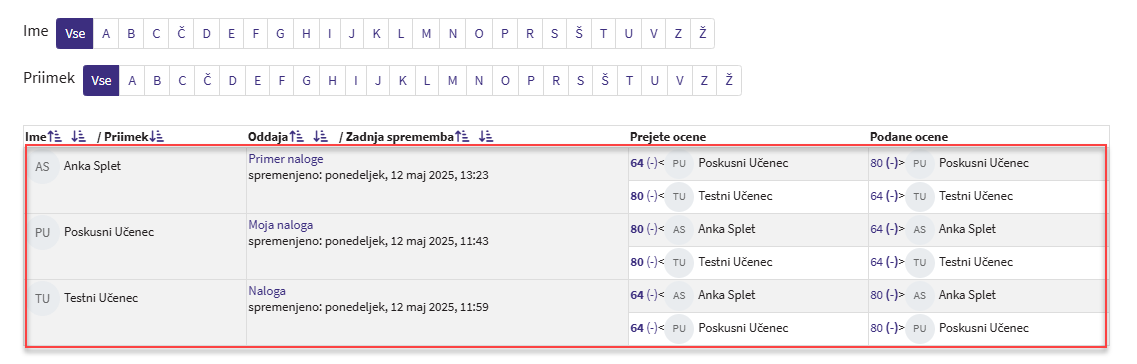Click PU avatar in Anka Splet's received grades
The image size is (1137, 364).
coord(679,164)
